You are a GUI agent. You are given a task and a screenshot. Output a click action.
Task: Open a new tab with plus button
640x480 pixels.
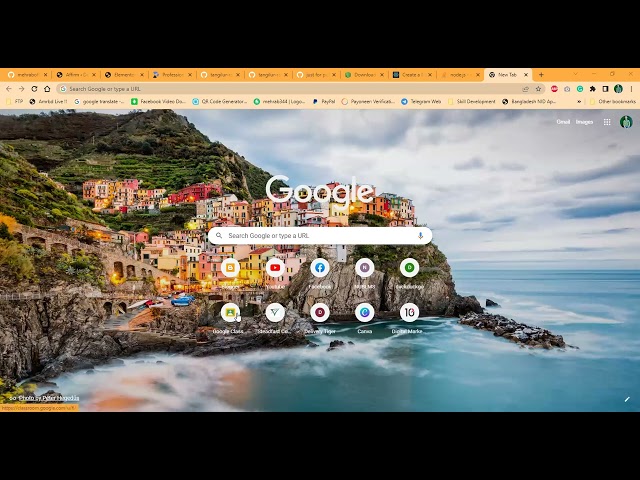coord(541,75)
